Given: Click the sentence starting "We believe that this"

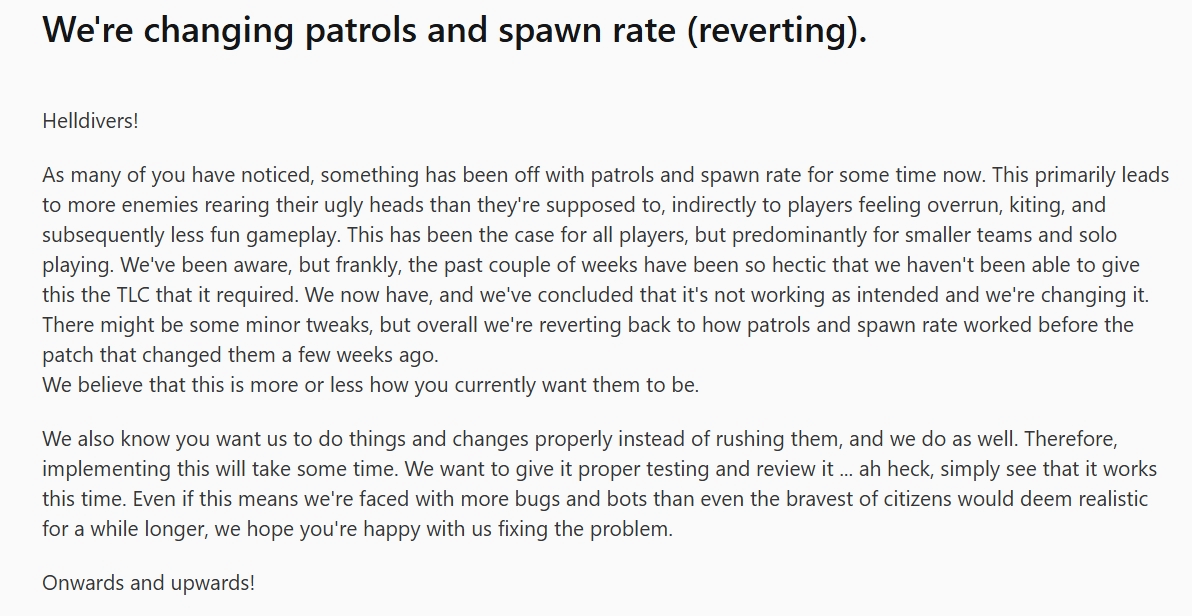Looking at the screenshot, I should point(370,385).
